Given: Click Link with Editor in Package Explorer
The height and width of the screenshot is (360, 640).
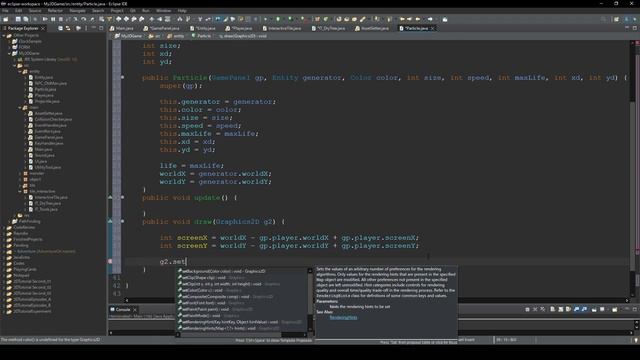Looking at the screenshot, I should coord(68,28).
